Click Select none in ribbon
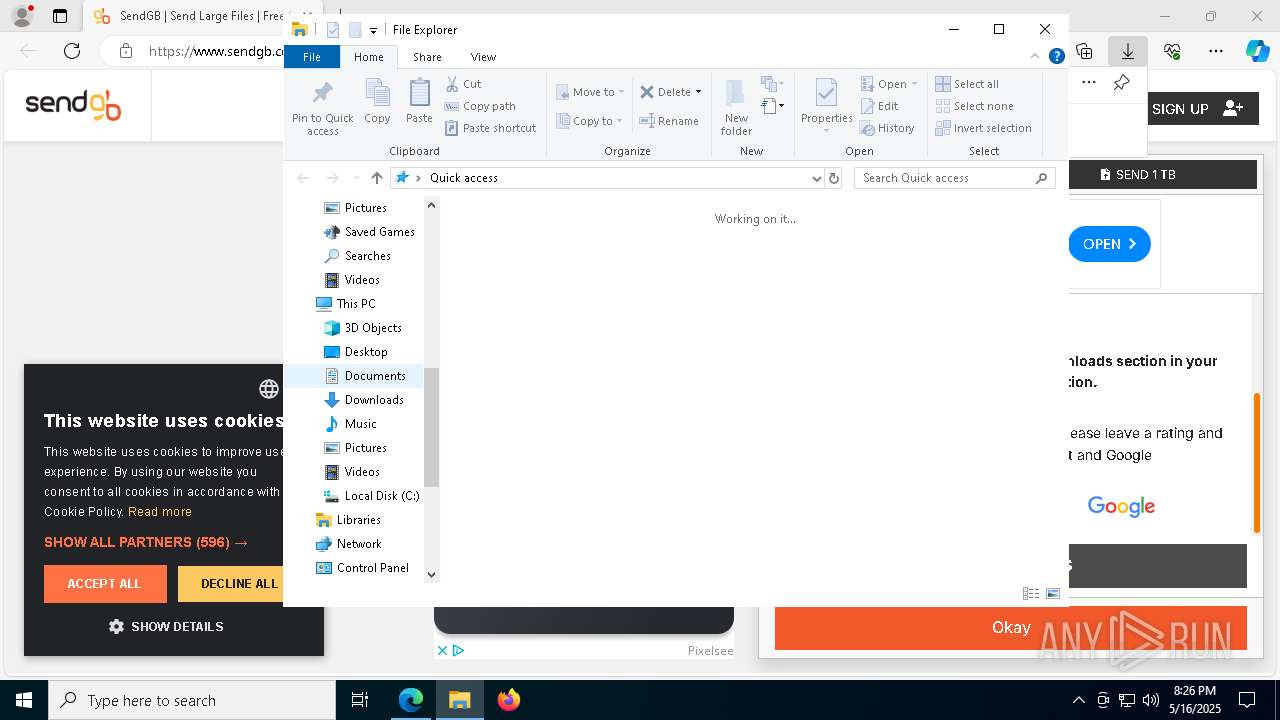The width and height of the screenshot is (1280, 720). pyautogui.click(x=974, y=106)
